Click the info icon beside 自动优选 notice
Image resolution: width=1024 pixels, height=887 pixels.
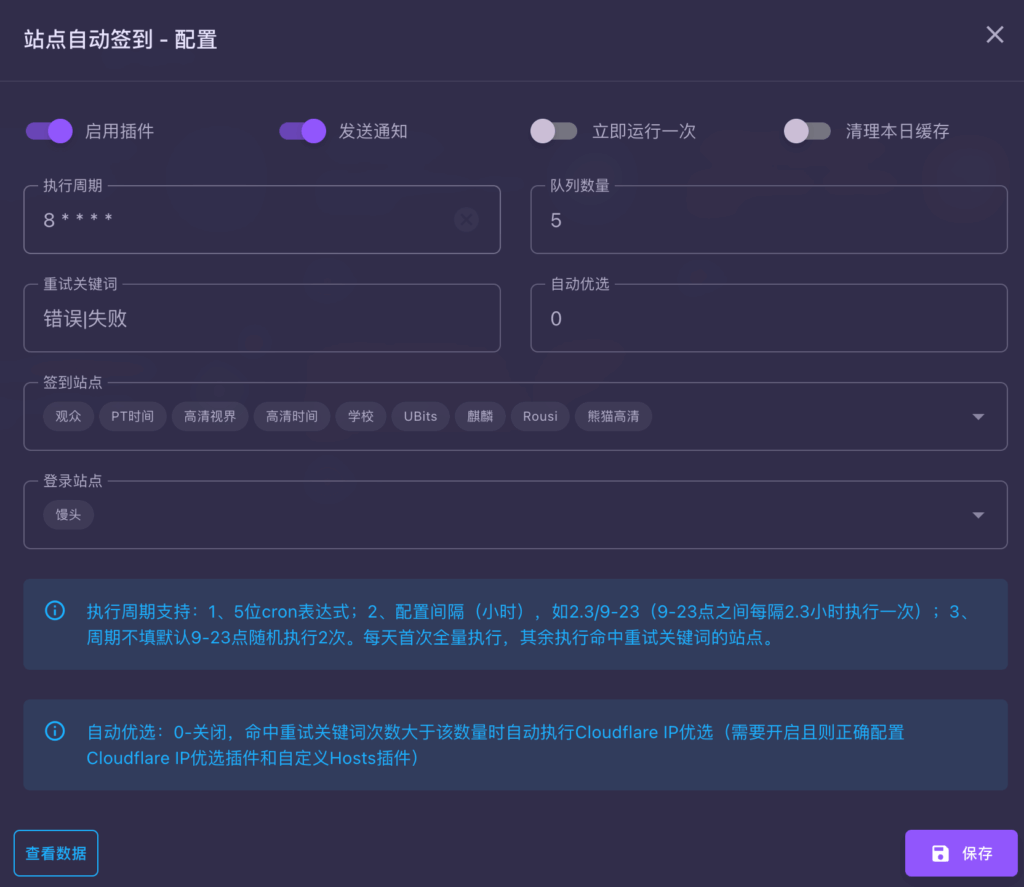tap(55, 731)
